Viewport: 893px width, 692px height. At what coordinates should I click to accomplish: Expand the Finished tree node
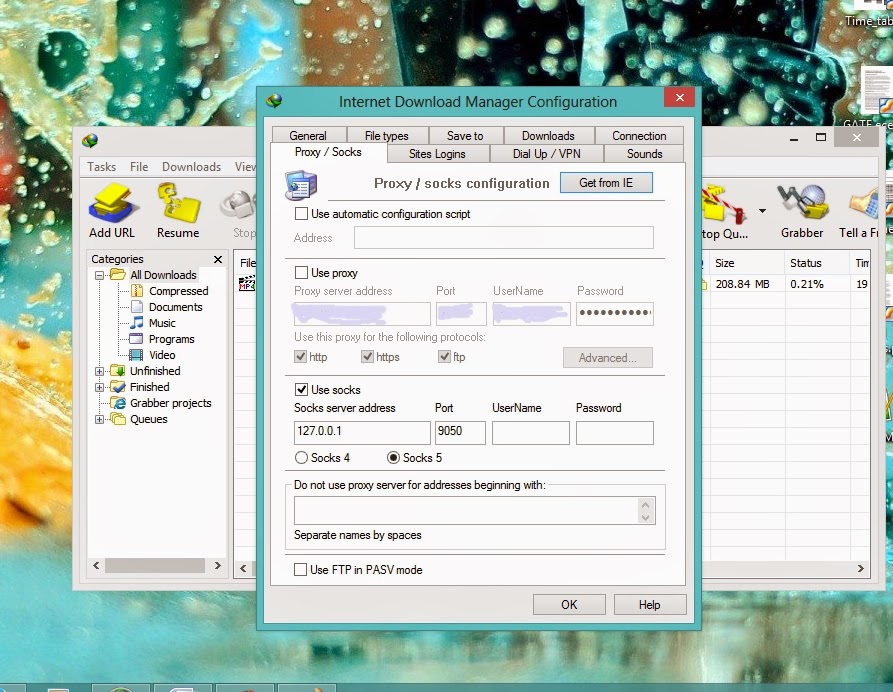tap(99, 387)
